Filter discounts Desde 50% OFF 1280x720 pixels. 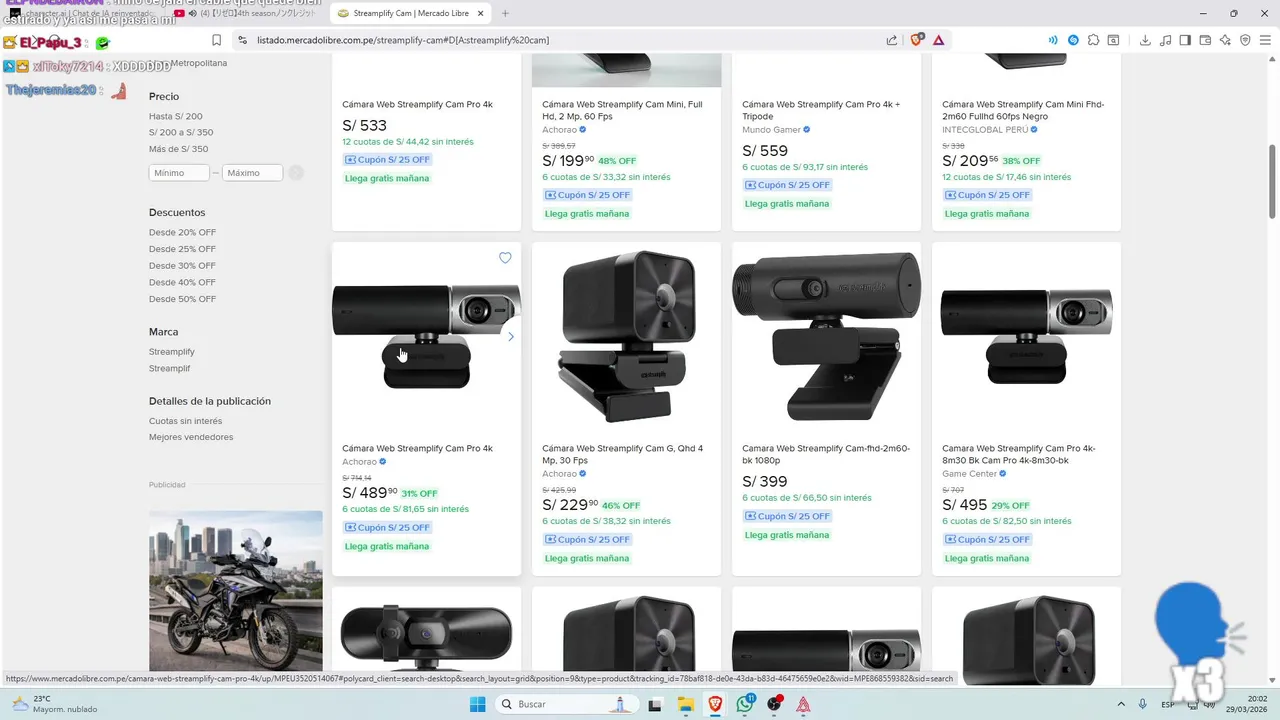[182, 299]
